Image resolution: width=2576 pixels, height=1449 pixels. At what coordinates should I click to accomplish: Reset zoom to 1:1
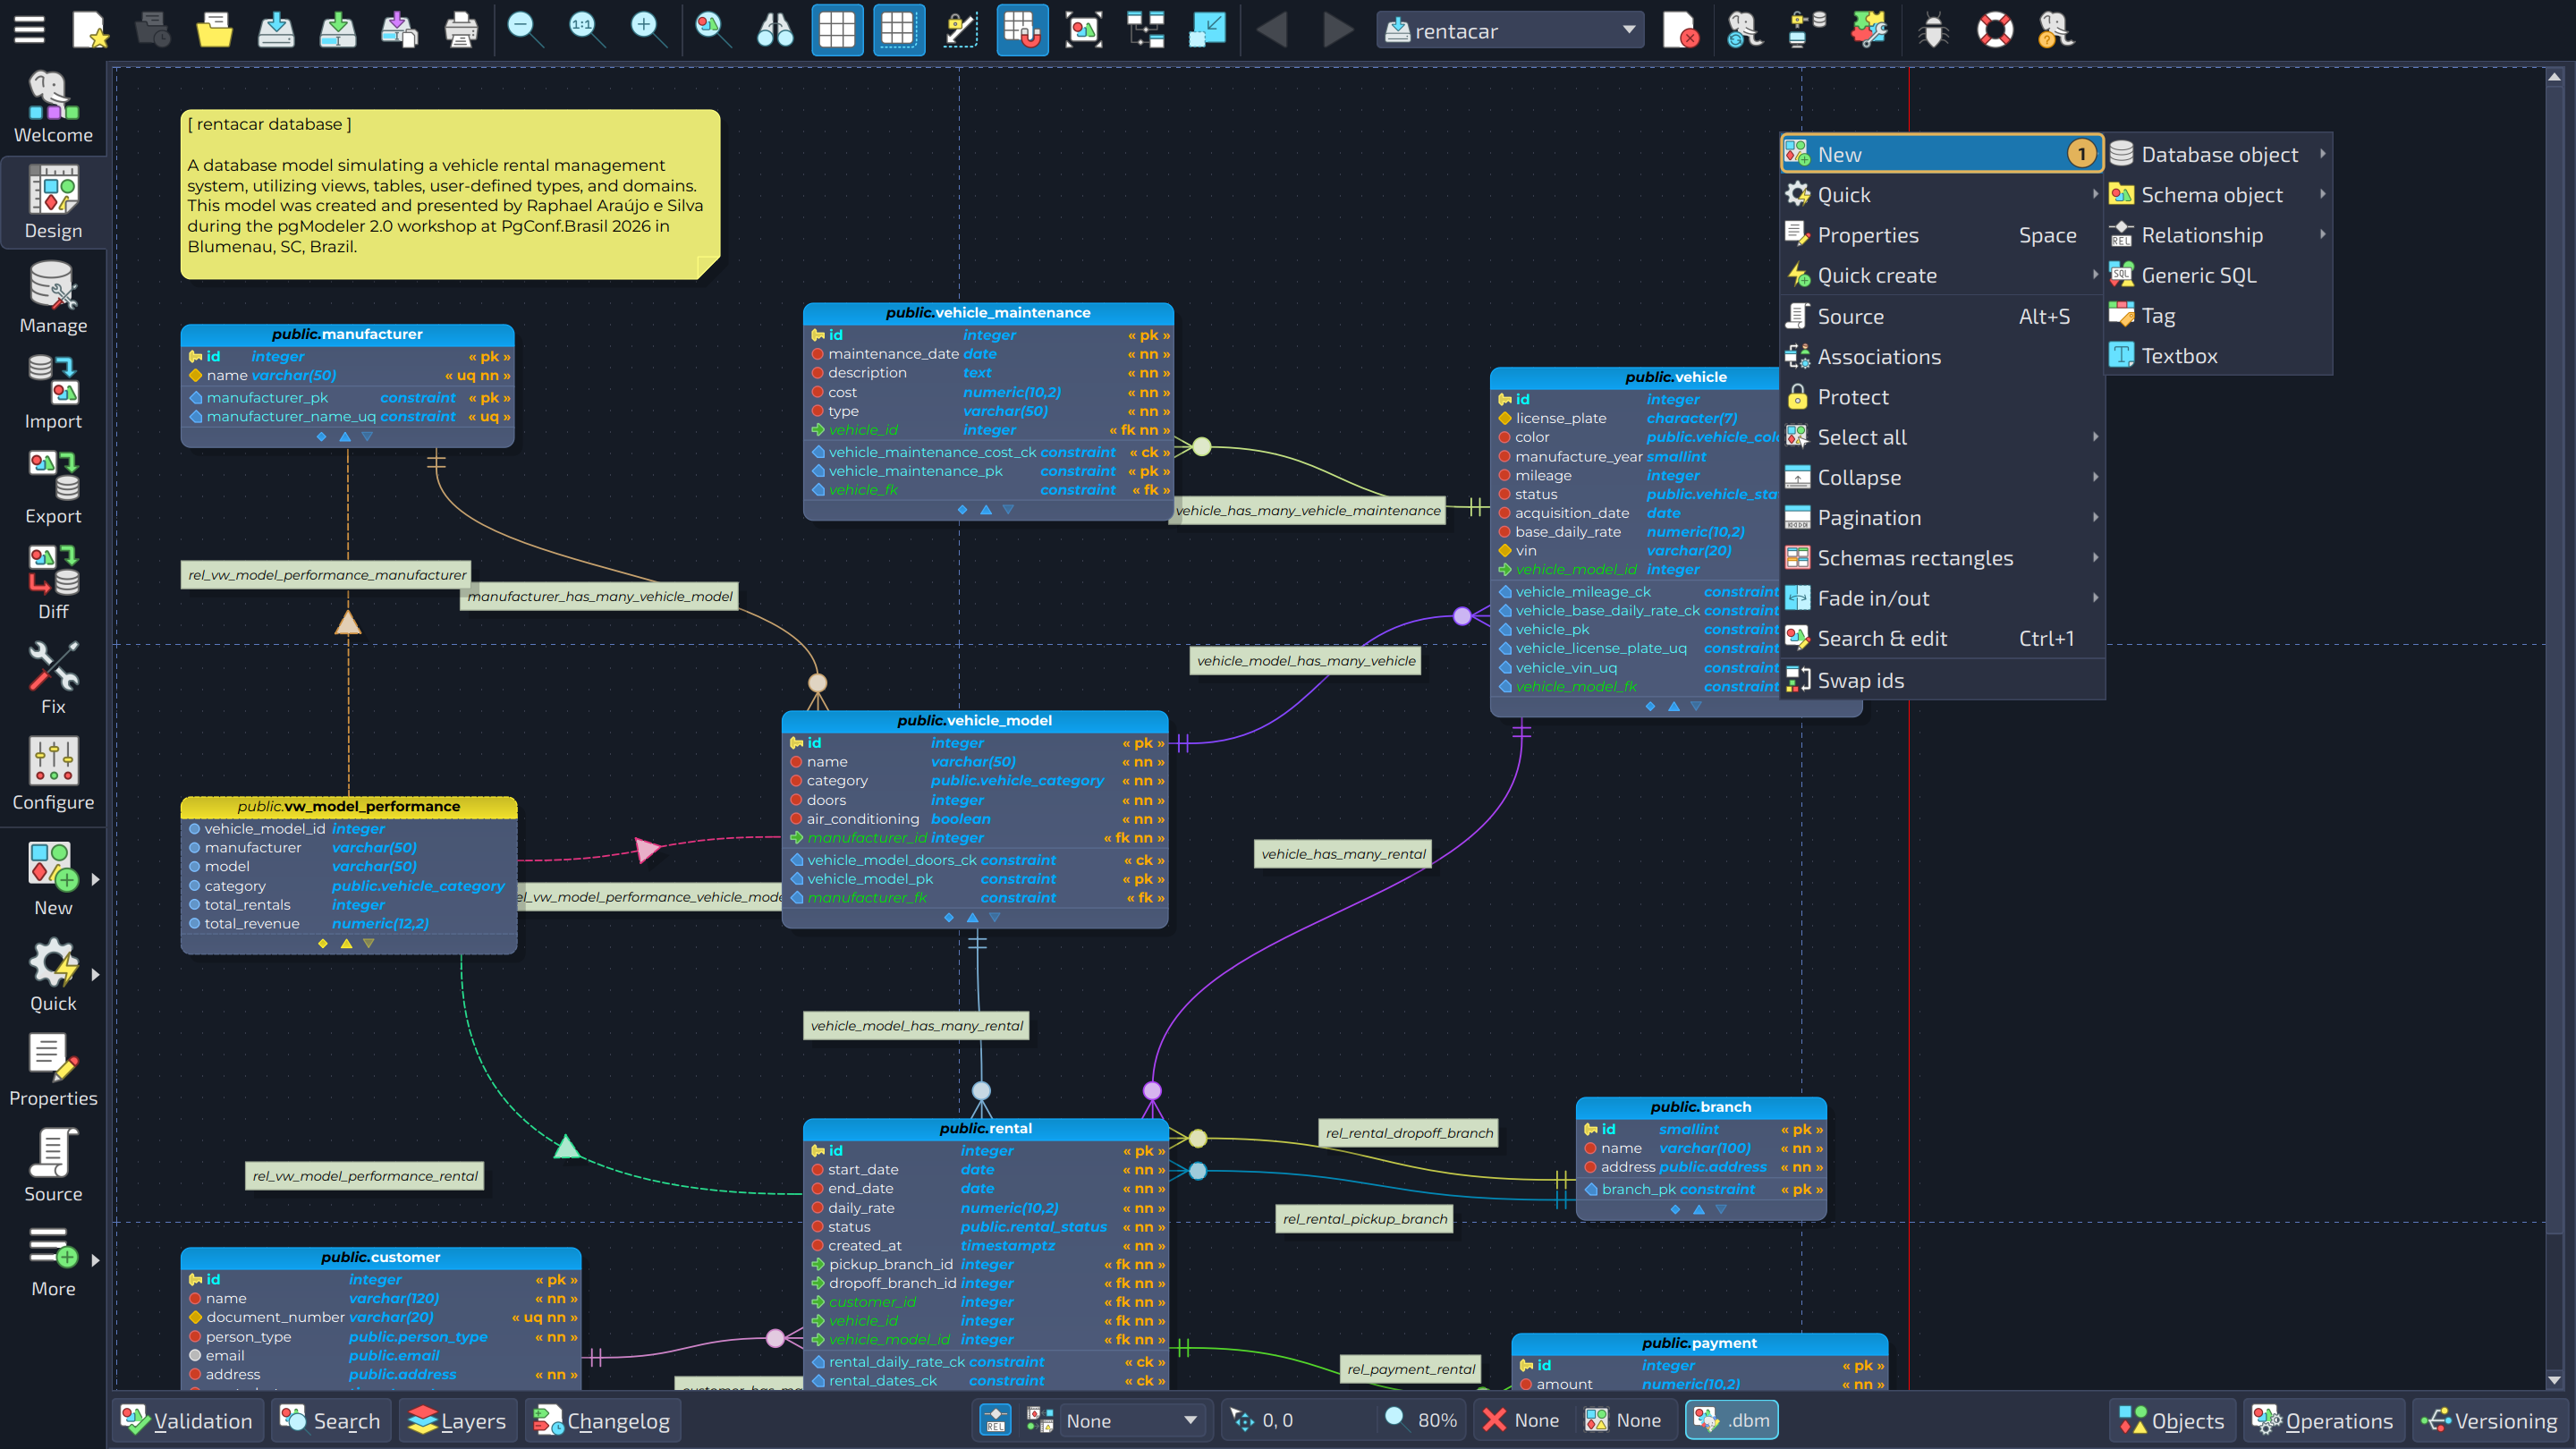coord(586,30)
